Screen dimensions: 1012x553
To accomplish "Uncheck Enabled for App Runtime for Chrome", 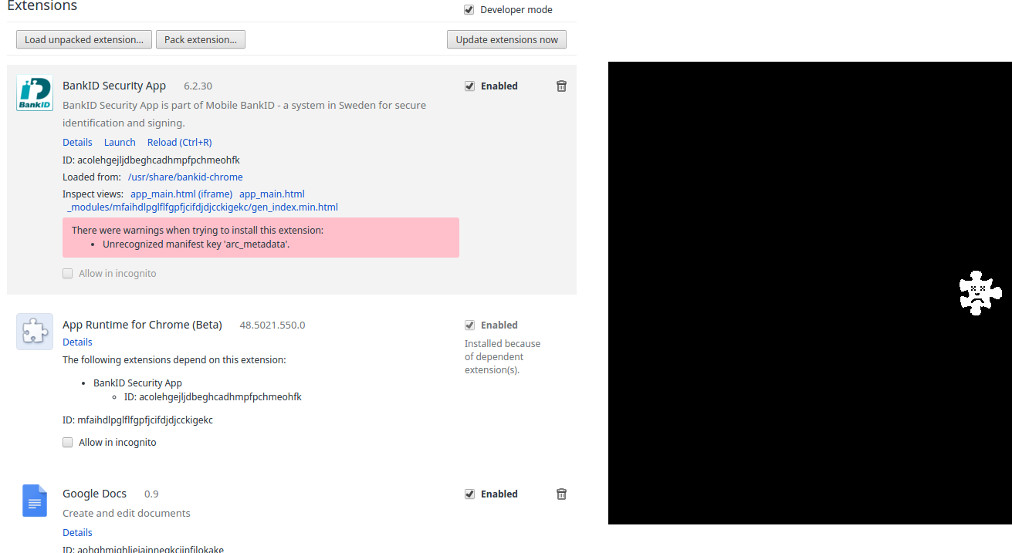I will click(469, 325).
